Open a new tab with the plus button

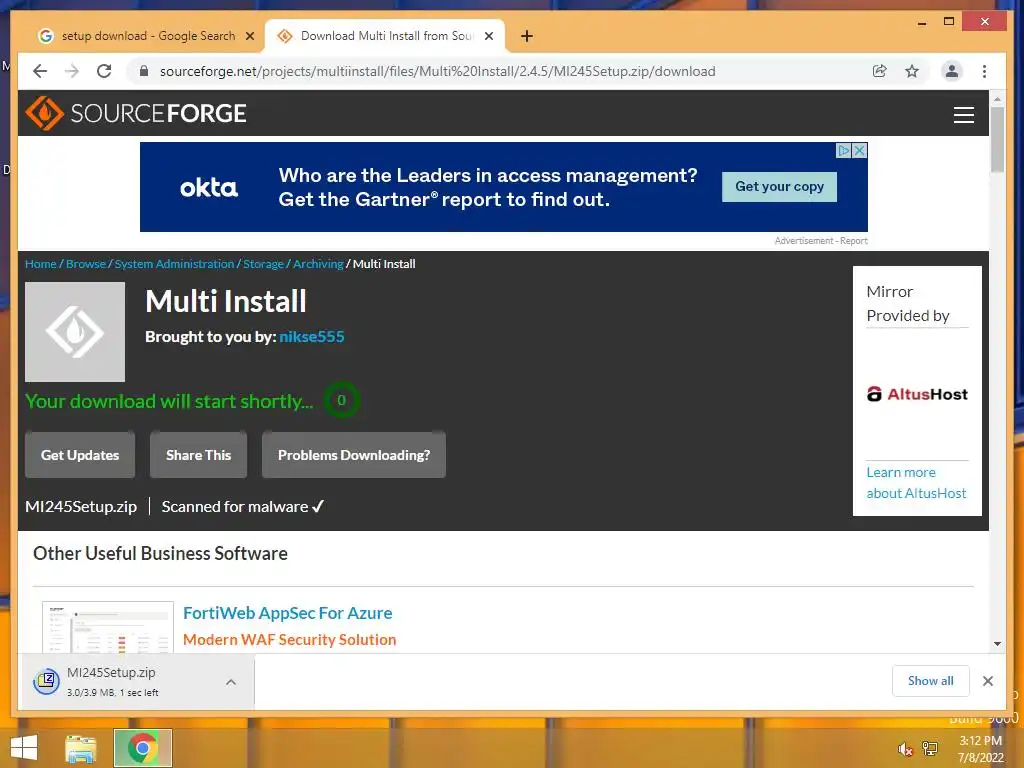(x=527, y=36)
